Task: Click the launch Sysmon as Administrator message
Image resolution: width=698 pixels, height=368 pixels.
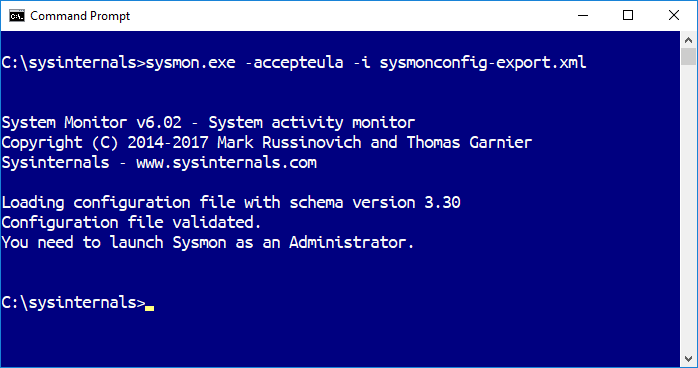Action: point(208,243)
